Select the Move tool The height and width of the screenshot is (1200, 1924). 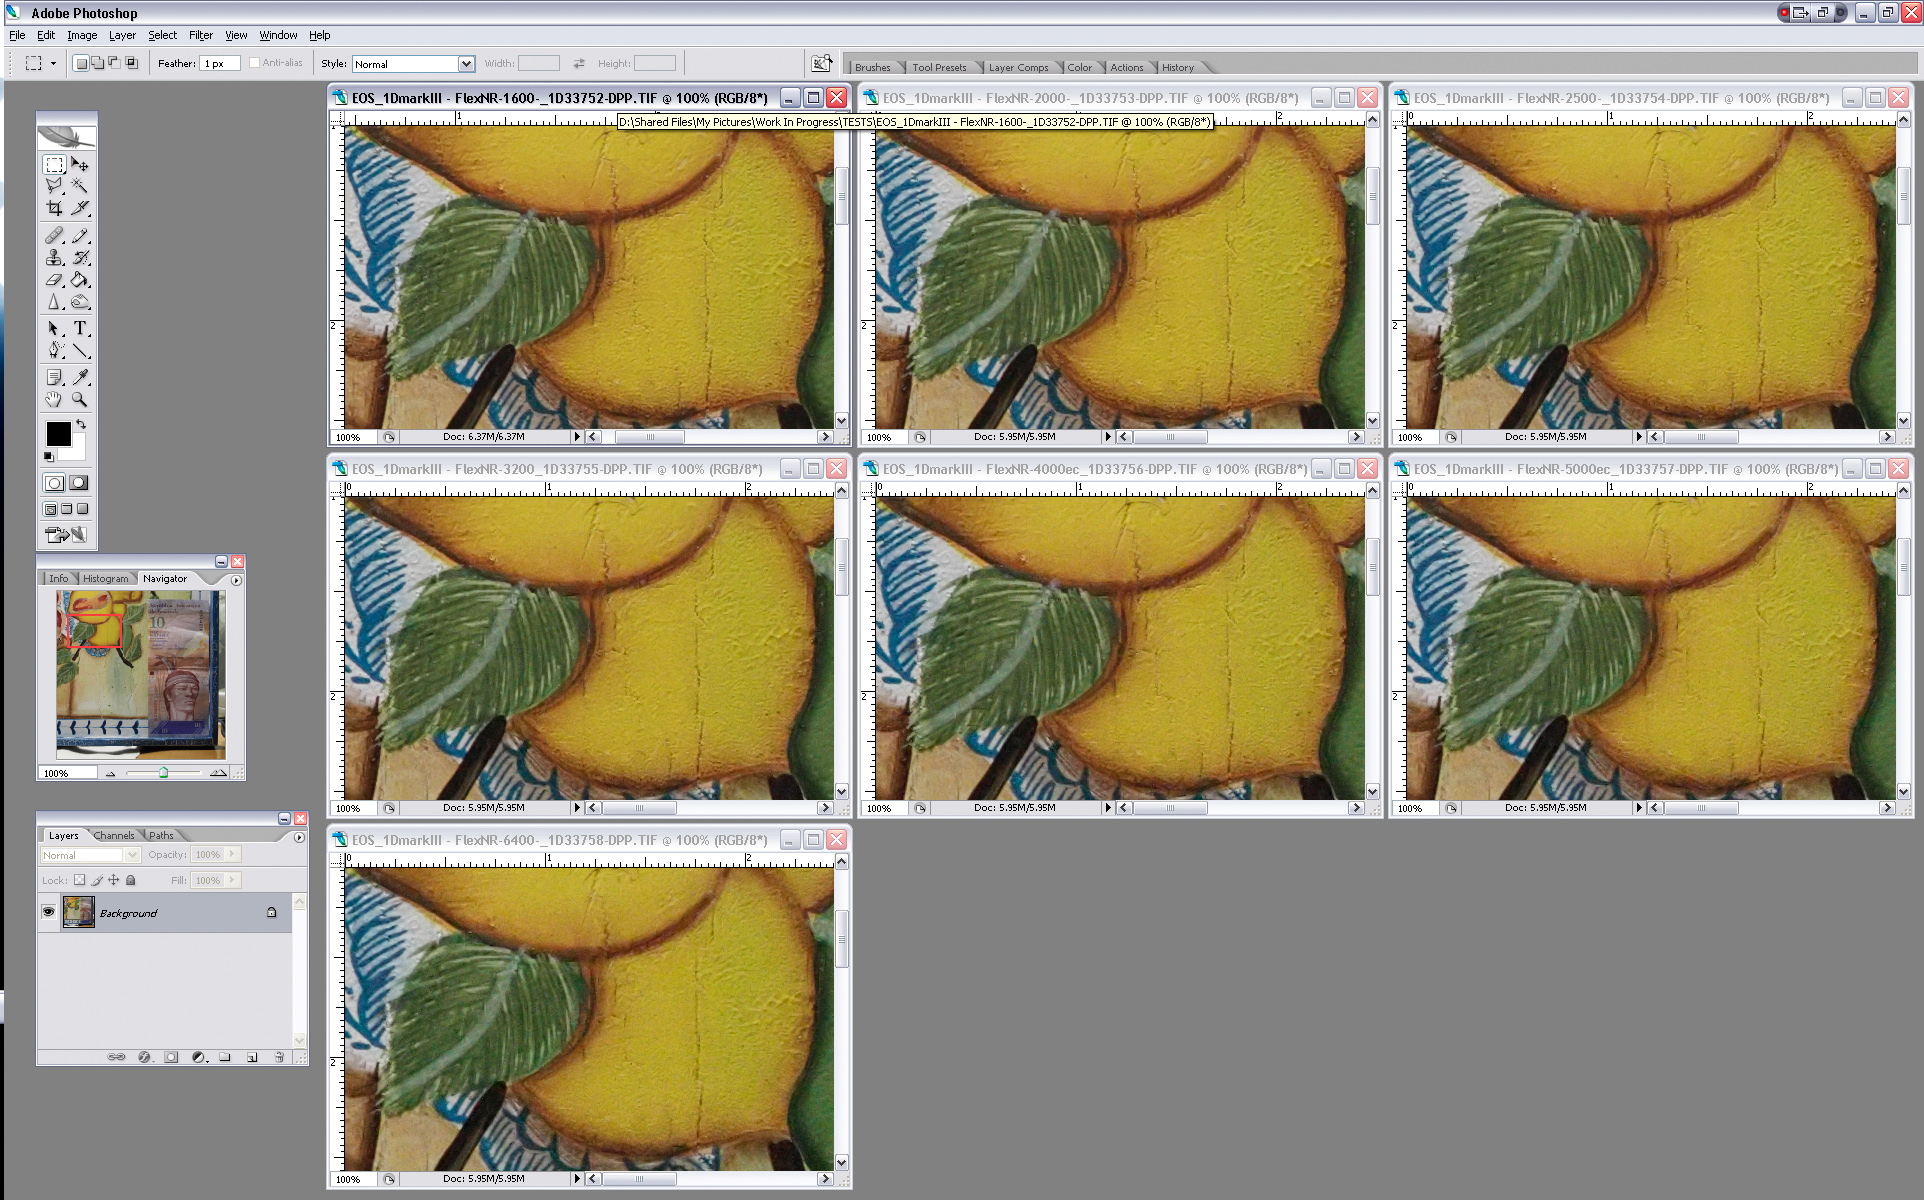tap(80, 163)
